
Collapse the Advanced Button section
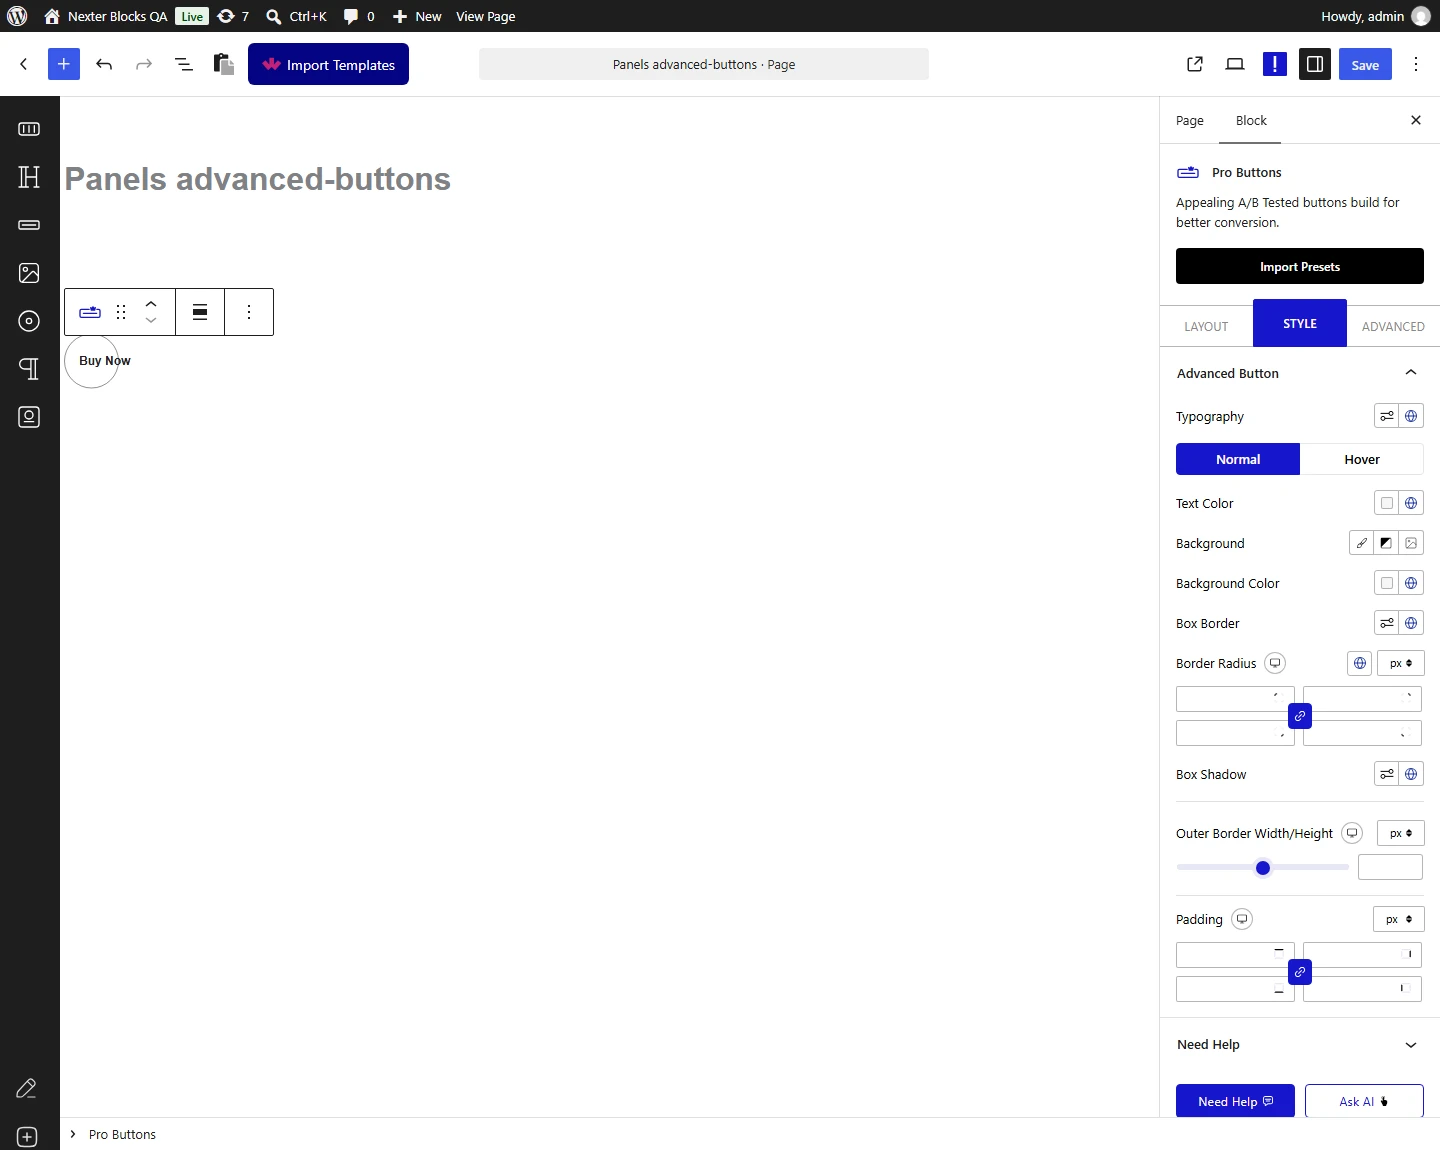1411,373
